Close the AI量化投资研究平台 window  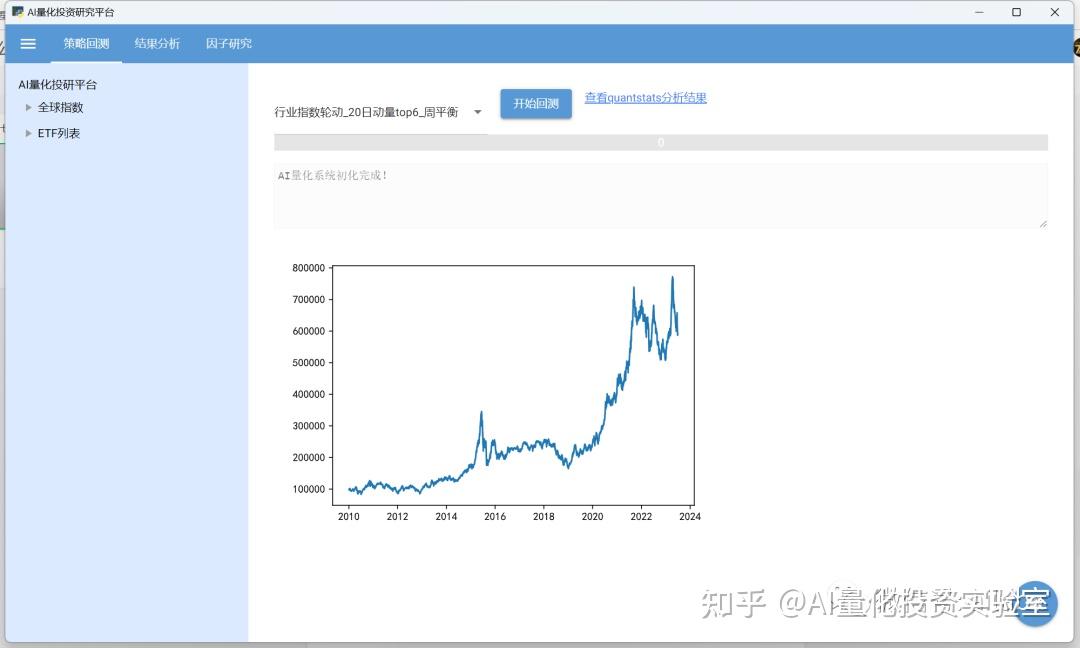[1055, 12]
